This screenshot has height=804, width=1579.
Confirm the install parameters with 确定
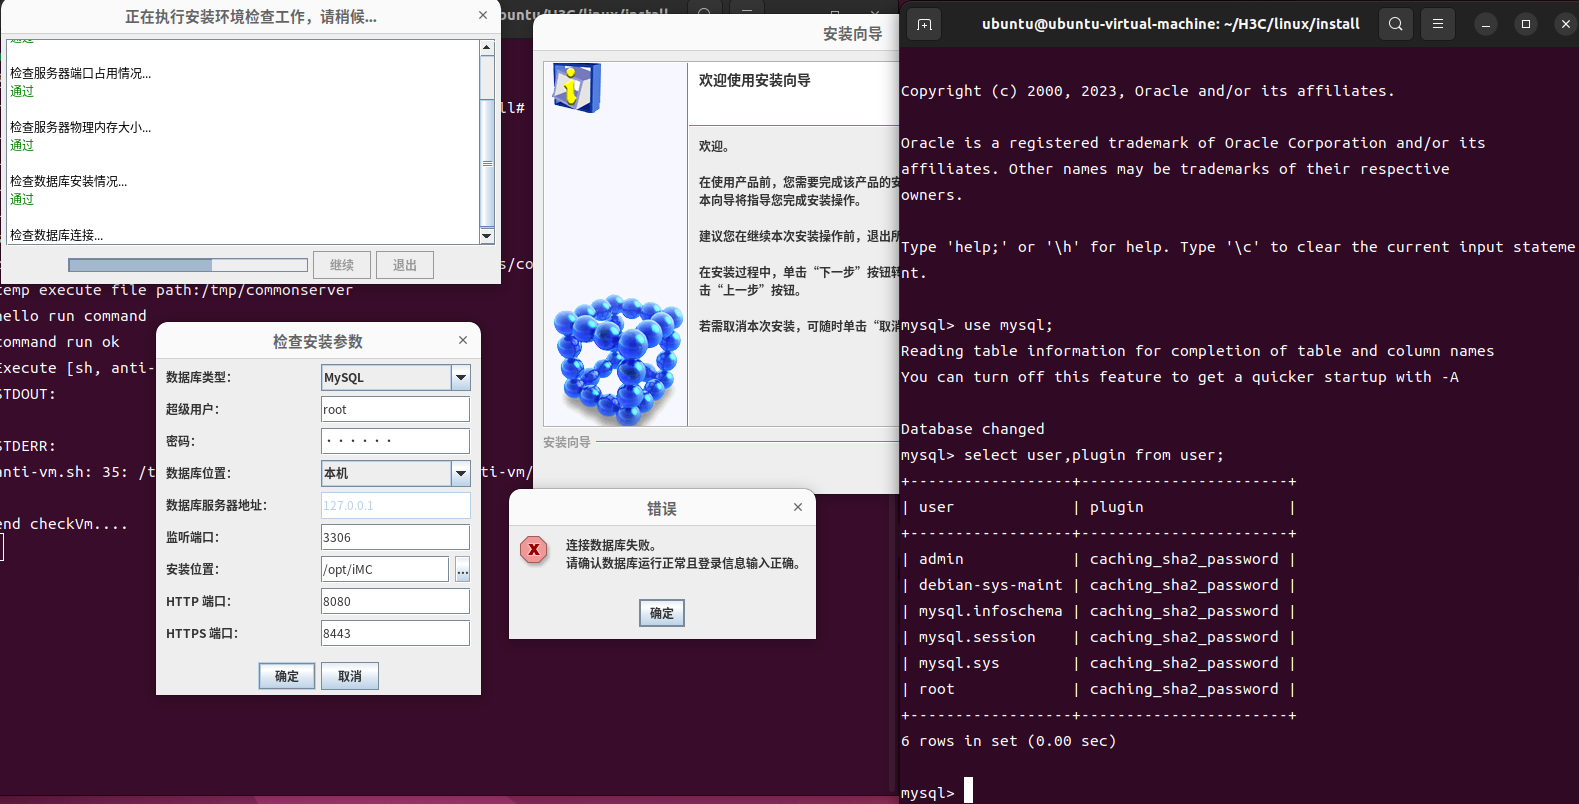click(287, 676)
